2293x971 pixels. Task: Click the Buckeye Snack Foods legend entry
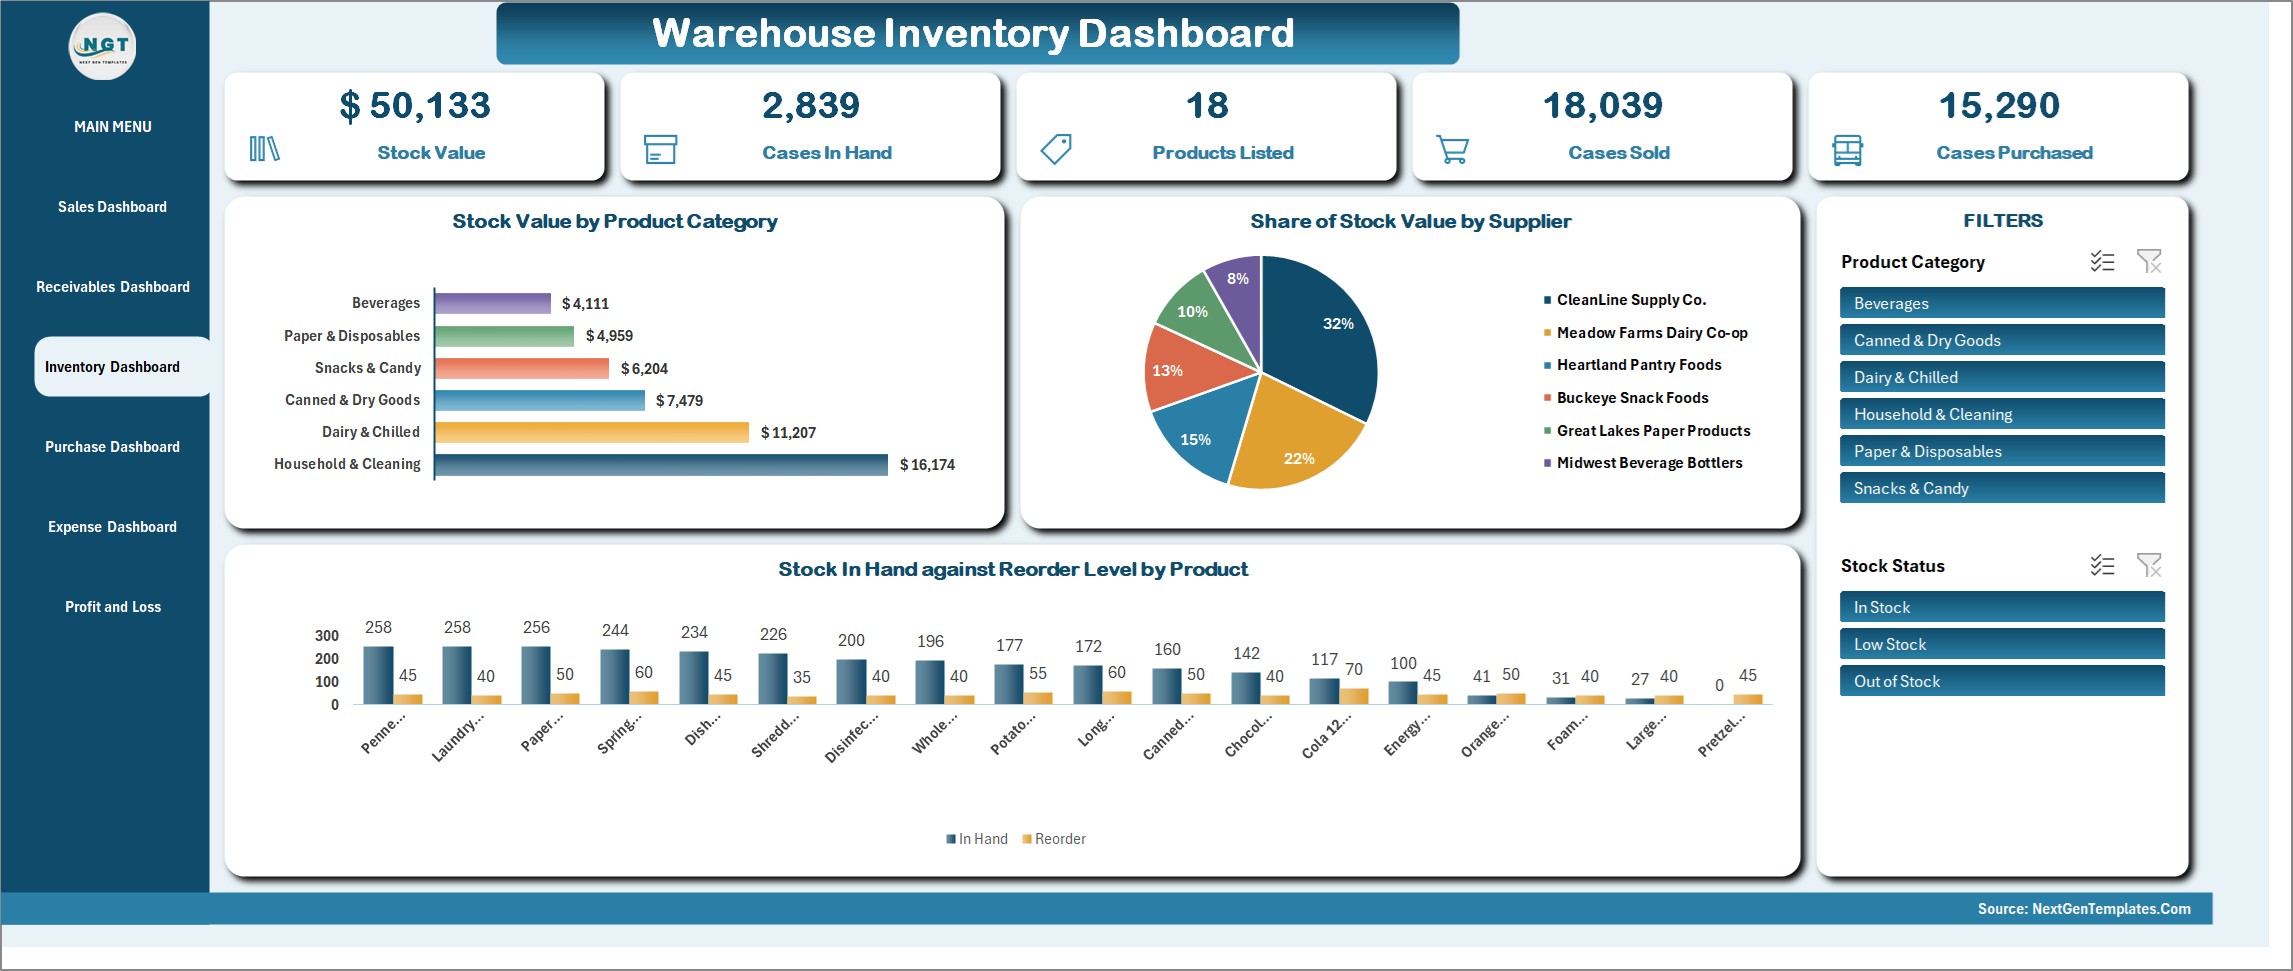(1626, 398)
